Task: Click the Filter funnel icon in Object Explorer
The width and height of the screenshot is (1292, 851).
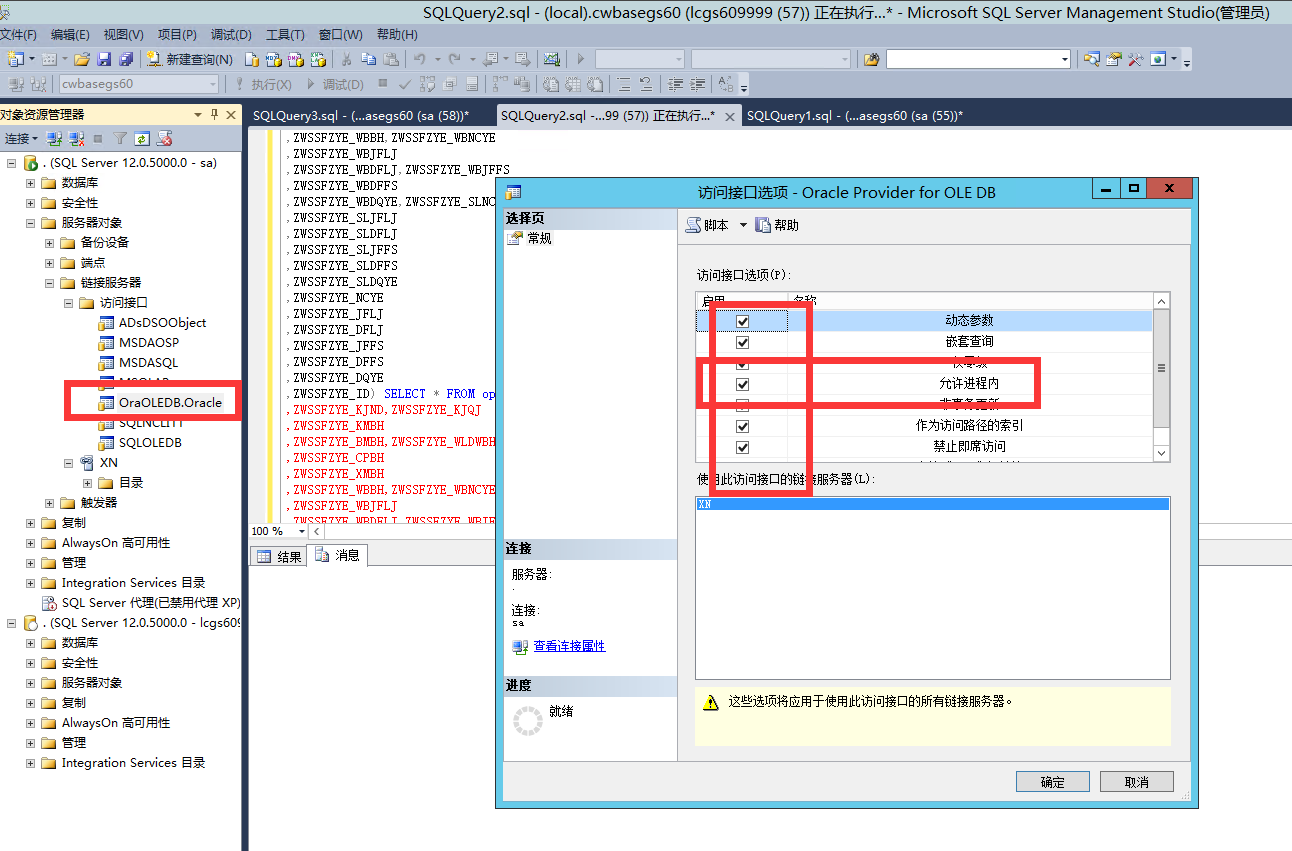Action: tap(120, 139)
